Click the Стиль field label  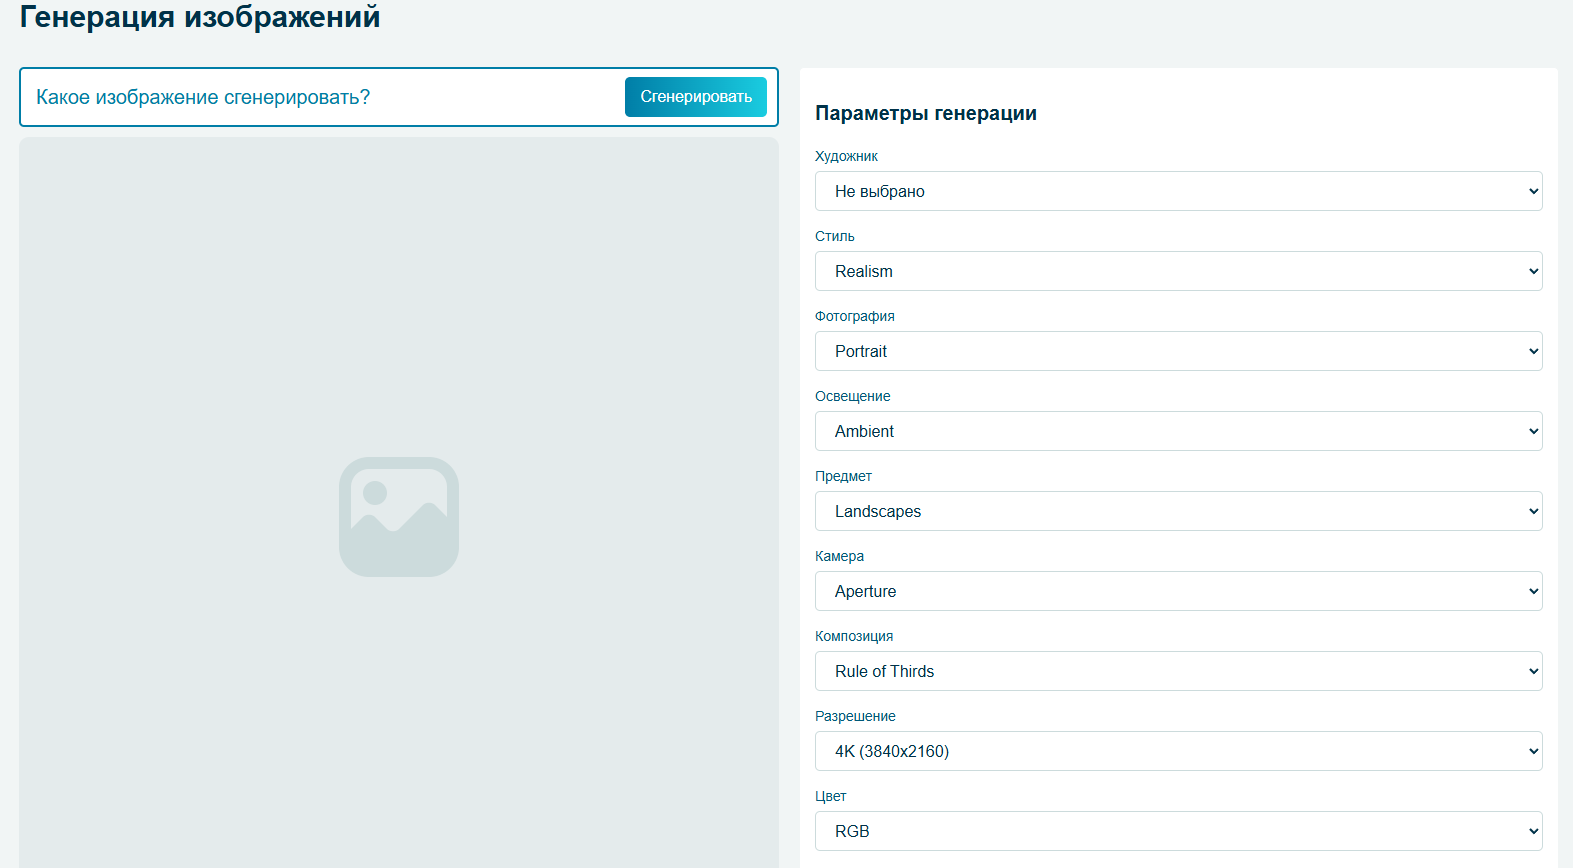pyautogui.click(x=834, y=236)
